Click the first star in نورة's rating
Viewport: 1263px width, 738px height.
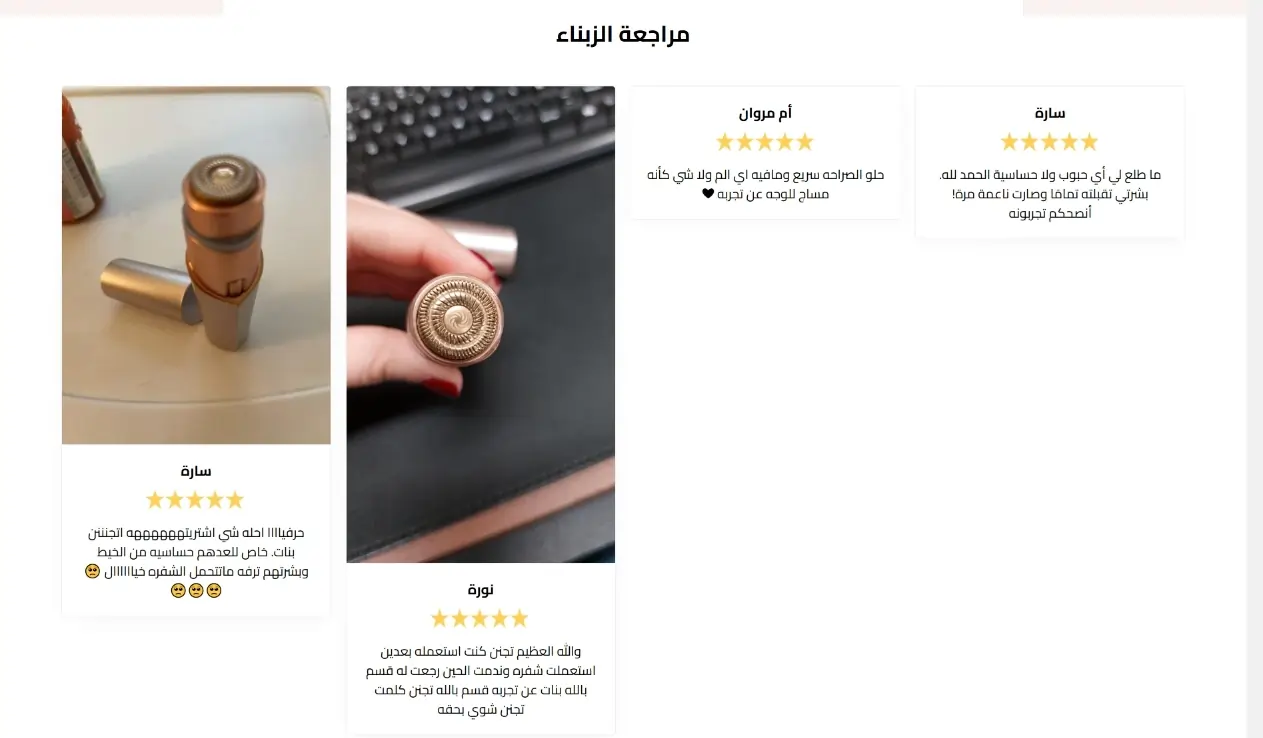pos(440,618)
